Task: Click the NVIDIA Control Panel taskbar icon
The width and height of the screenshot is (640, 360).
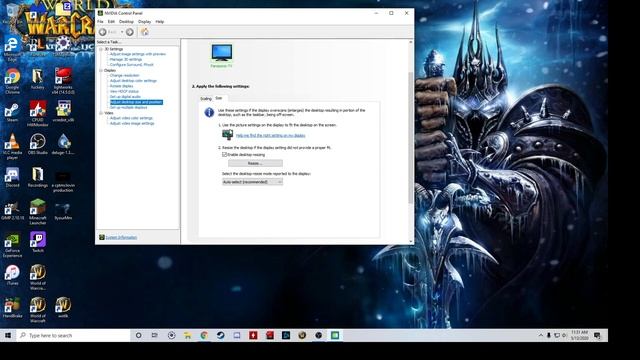Action: pyautogui.click(x=335, y=336)
